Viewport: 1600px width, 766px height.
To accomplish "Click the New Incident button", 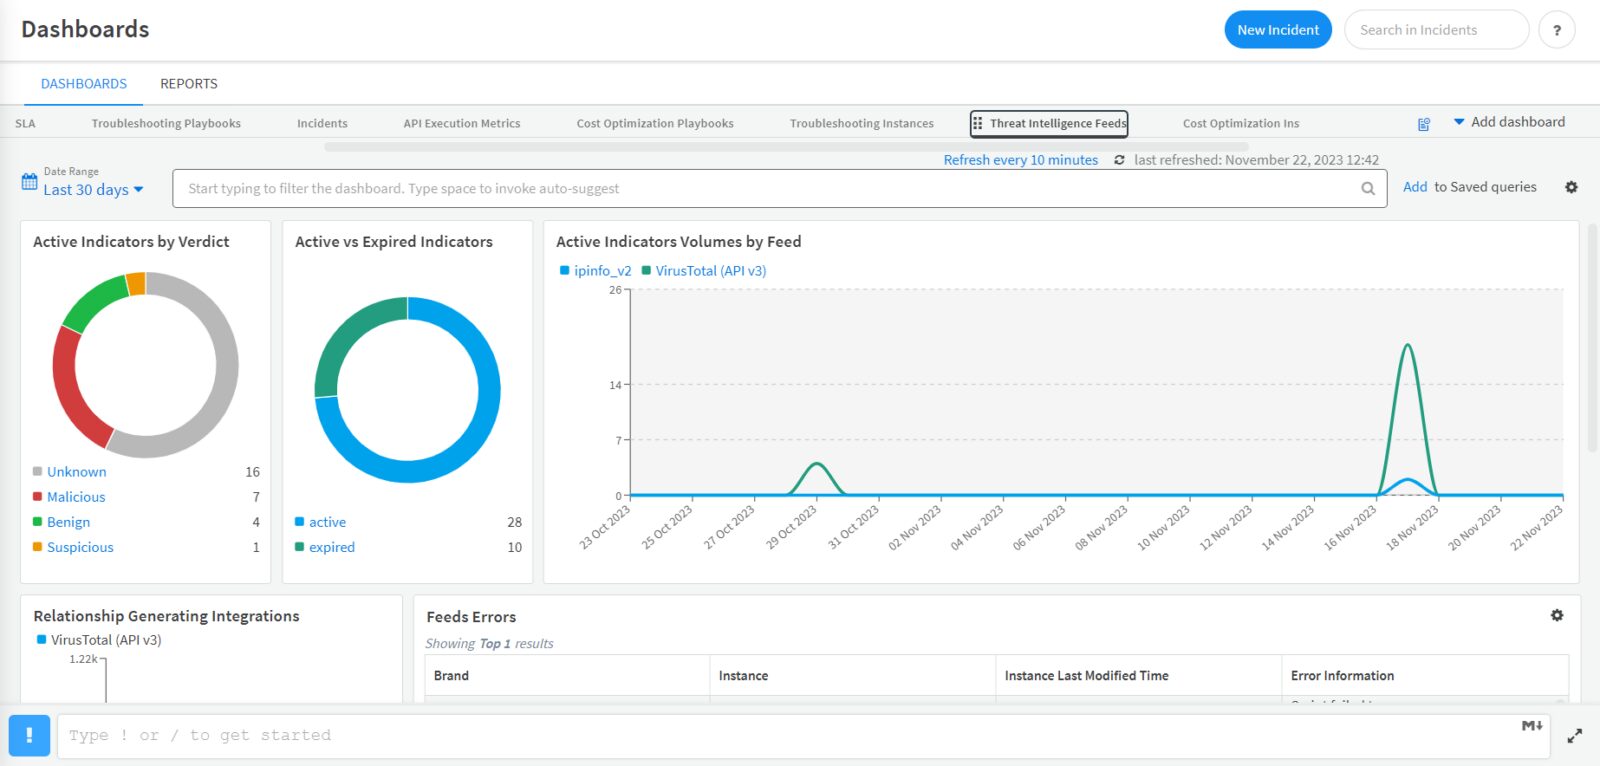I will click(1278, 30).
